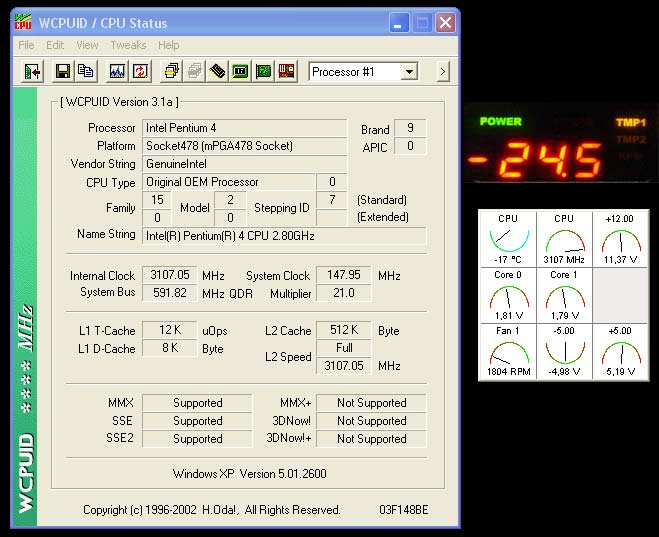Click the Core 1 voltage gauge 1,79 V
This screenshot has width=659, height=537.
coord(564,295)
